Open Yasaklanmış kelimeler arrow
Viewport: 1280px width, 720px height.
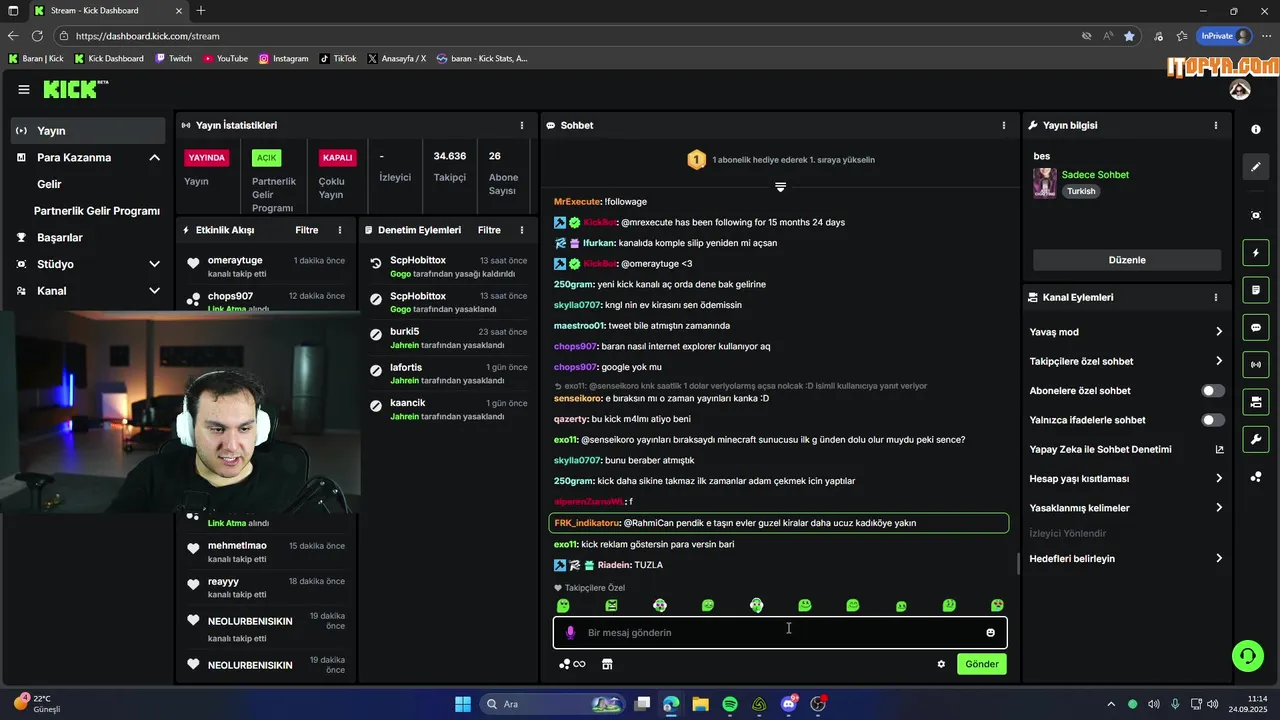(x=1219, y=508)
